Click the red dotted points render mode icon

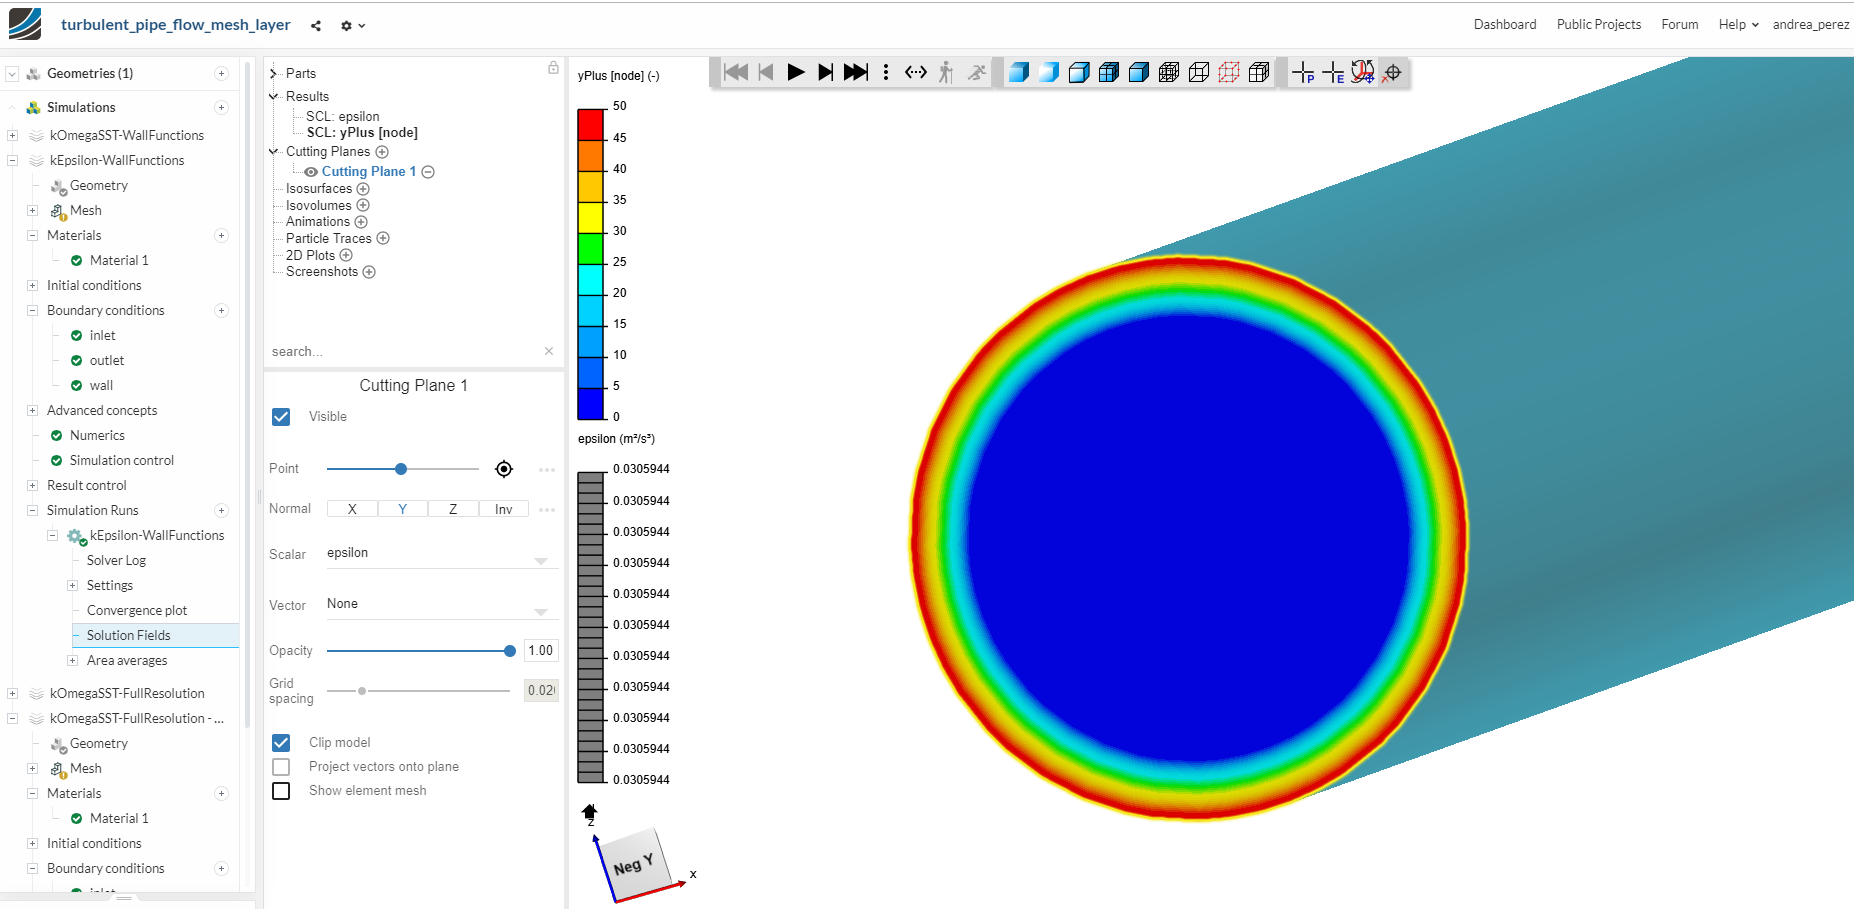click(1229, 72)
